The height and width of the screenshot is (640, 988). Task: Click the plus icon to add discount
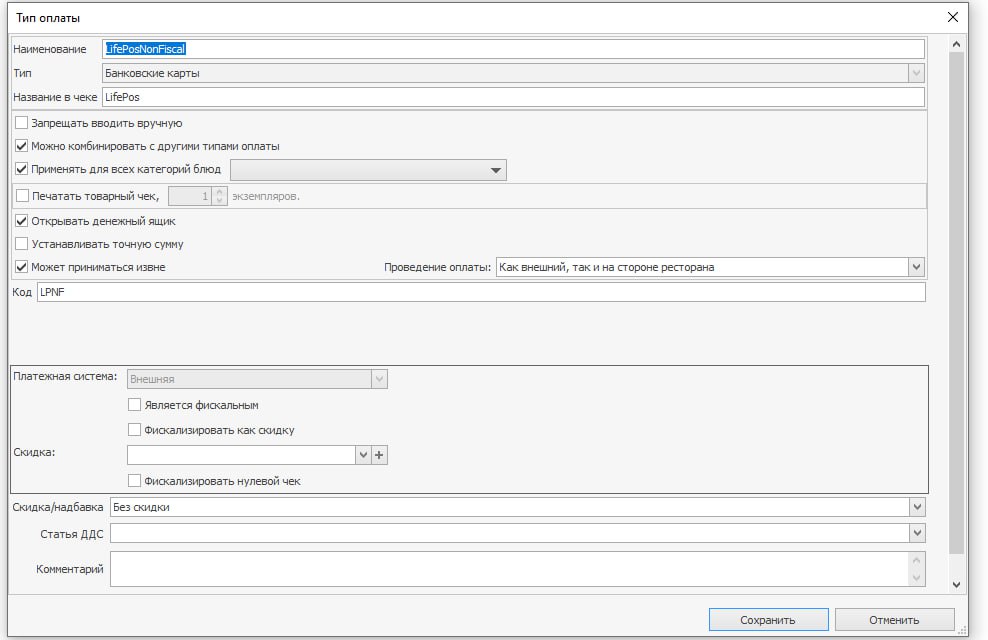tap(379, 455)
